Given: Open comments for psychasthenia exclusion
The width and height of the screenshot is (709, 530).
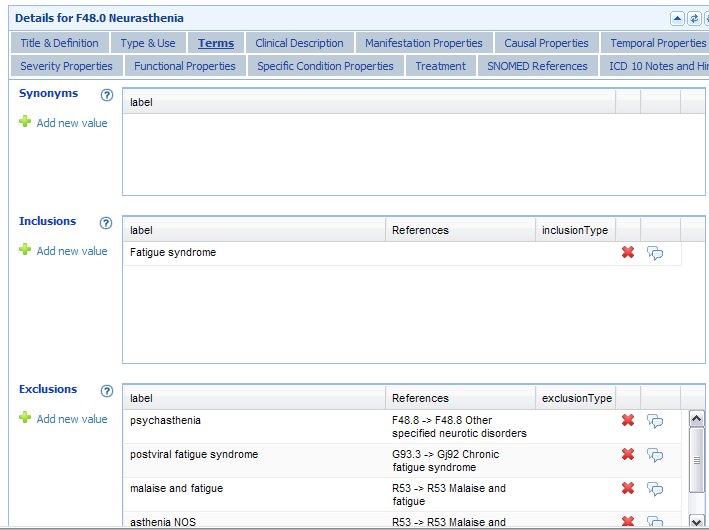Looking at the screenshot, I should click(x=655, y=421).
